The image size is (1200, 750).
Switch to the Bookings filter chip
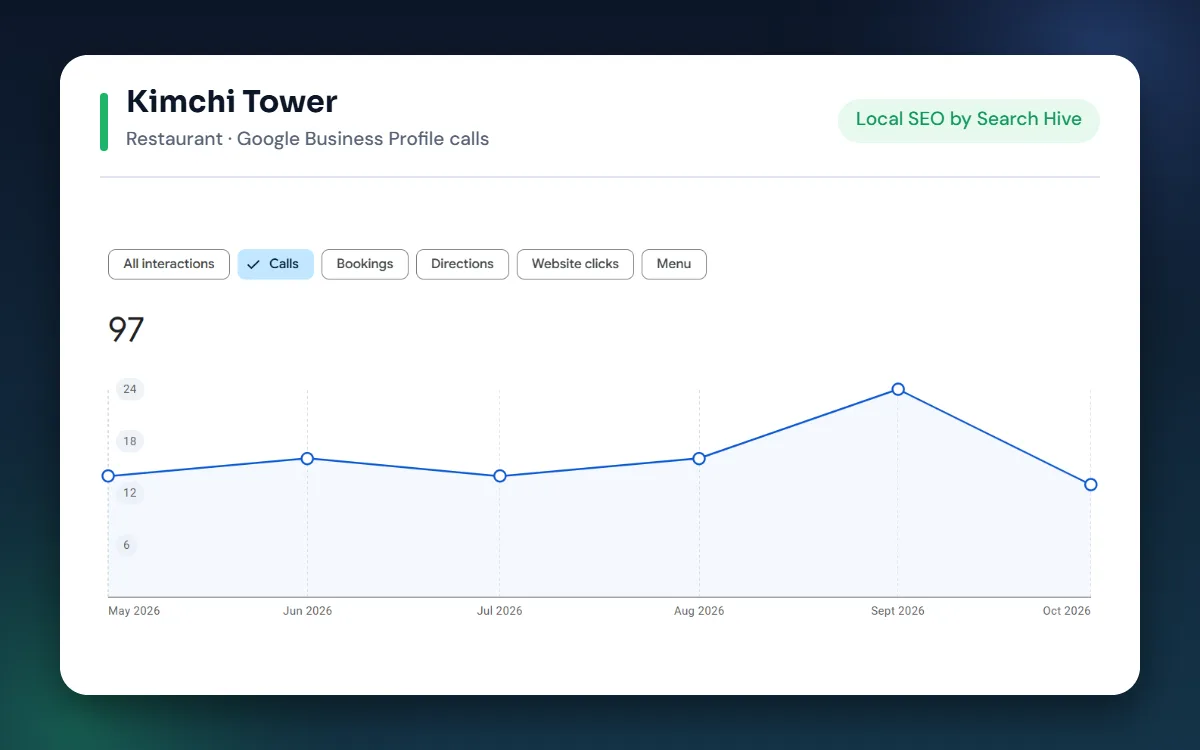tap(365, 264)
